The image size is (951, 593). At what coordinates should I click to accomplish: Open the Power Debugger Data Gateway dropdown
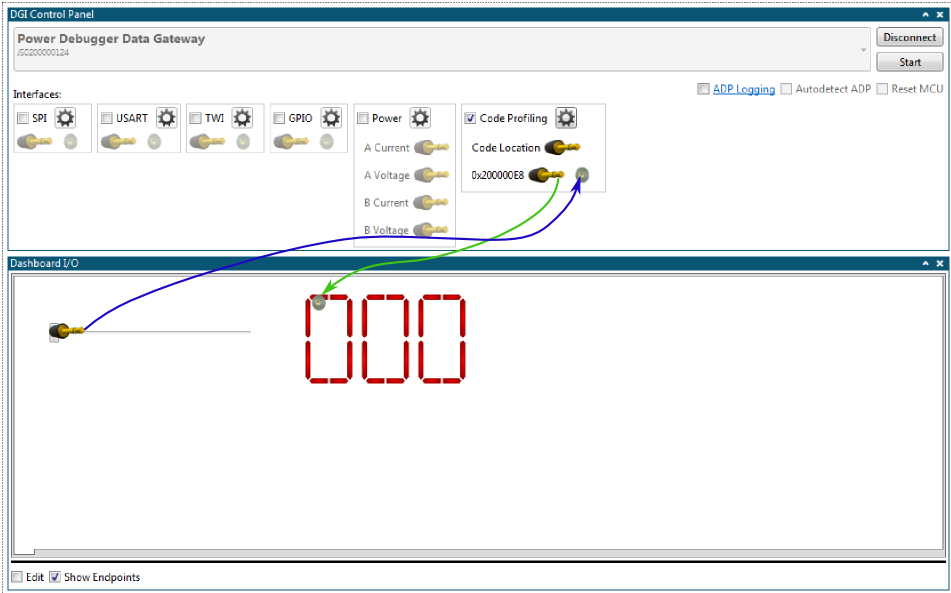coord(864,50)
